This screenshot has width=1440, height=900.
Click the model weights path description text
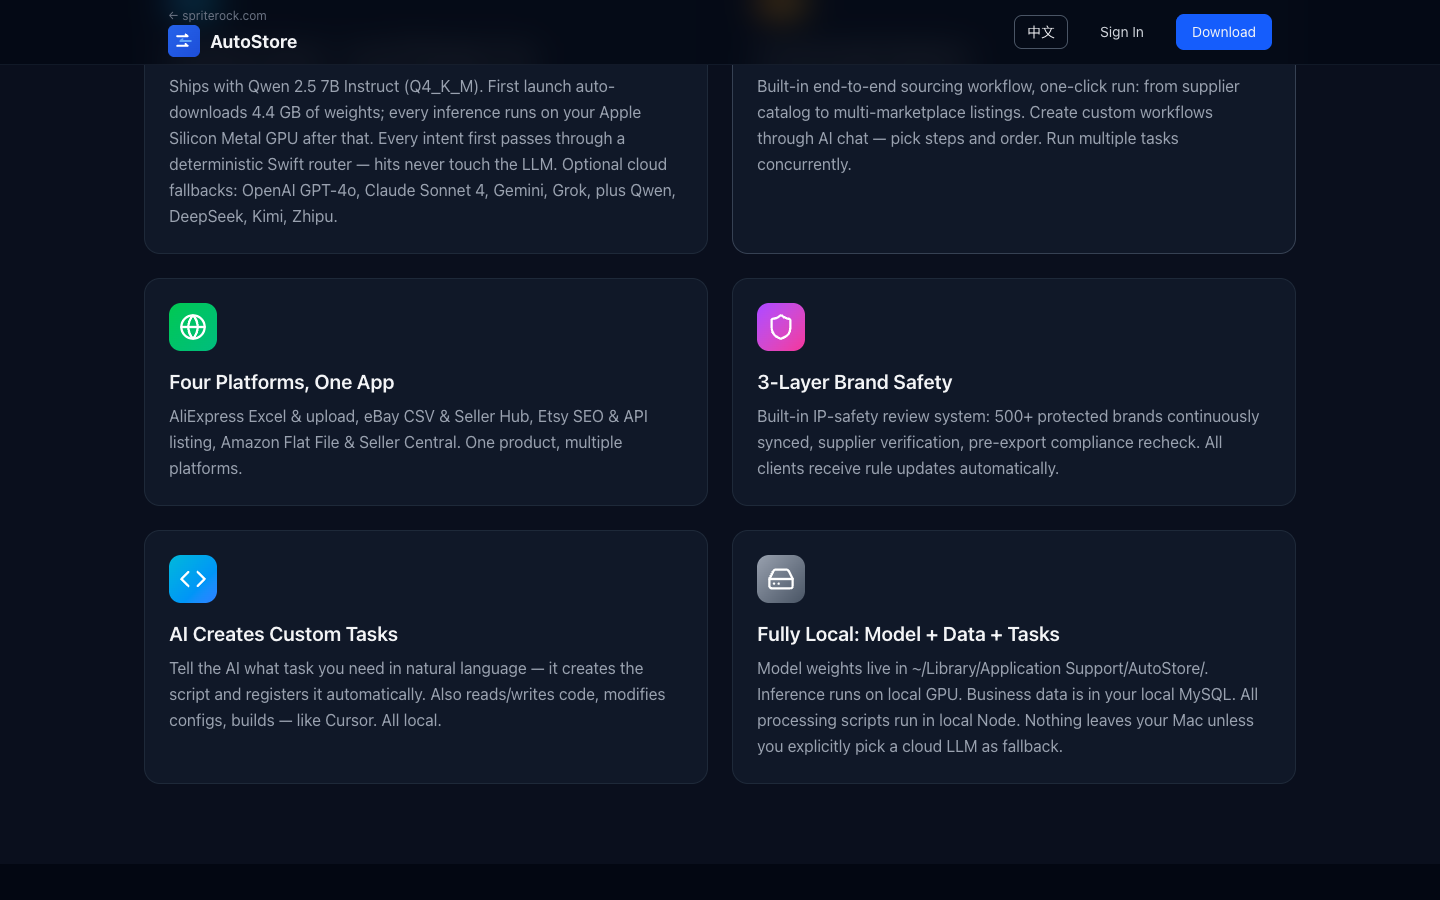pyautogui.click(x=1007, y=707)
